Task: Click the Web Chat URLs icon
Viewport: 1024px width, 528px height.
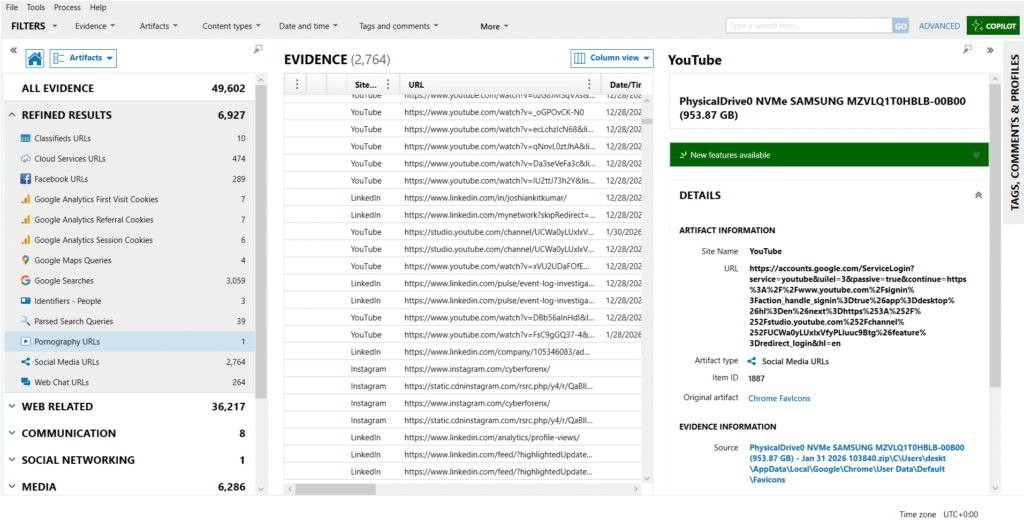Action: [26, 382]
